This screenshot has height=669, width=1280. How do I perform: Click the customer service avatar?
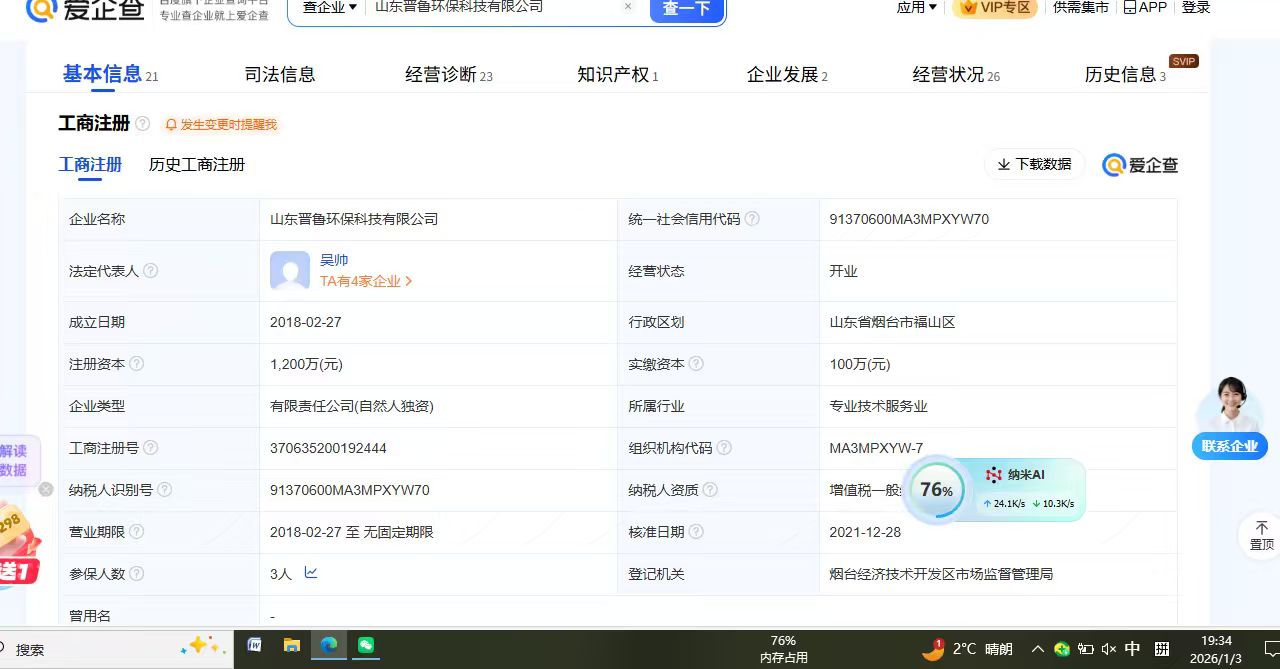tap(1231, 404)
